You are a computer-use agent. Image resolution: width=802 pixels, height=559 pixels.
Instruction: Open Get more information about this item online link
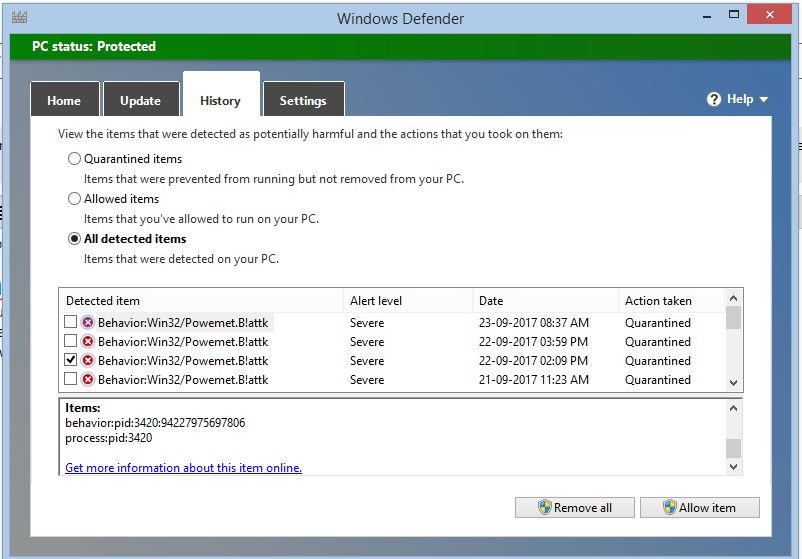[x=183, y=467]
